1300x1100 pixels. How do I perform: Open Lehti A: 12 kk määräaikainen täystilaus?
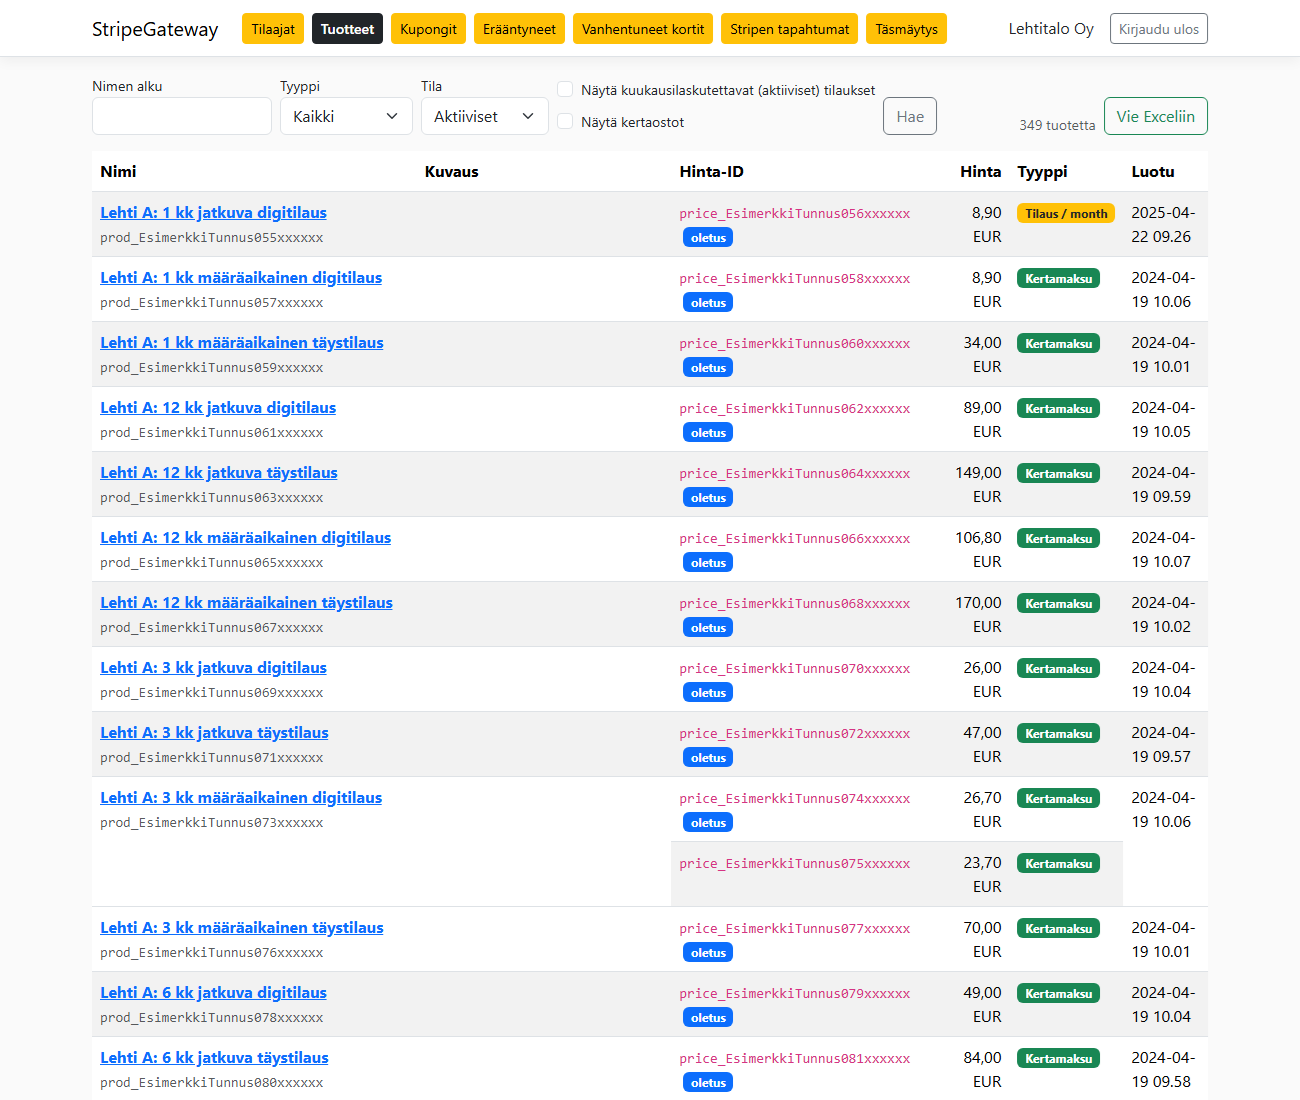click(246, 602)
